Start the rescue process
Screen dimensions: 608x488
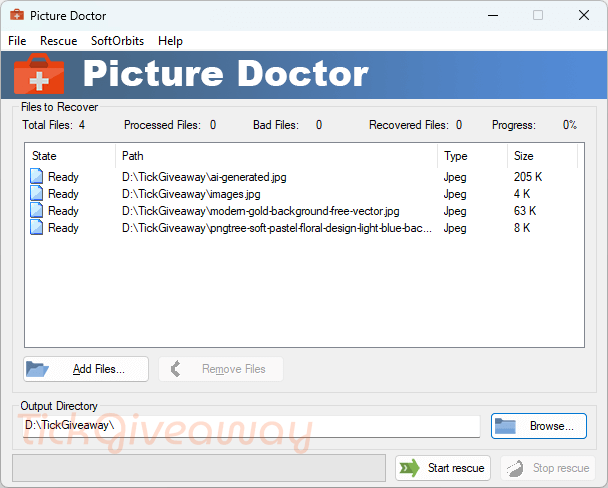click(443, 468)
